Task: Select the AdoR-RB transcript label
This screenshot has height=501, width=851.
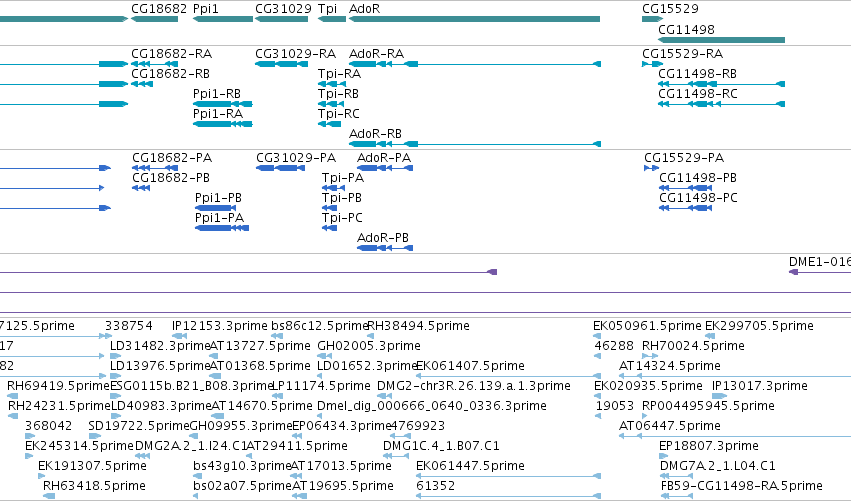Action: [x=375, y=134]
